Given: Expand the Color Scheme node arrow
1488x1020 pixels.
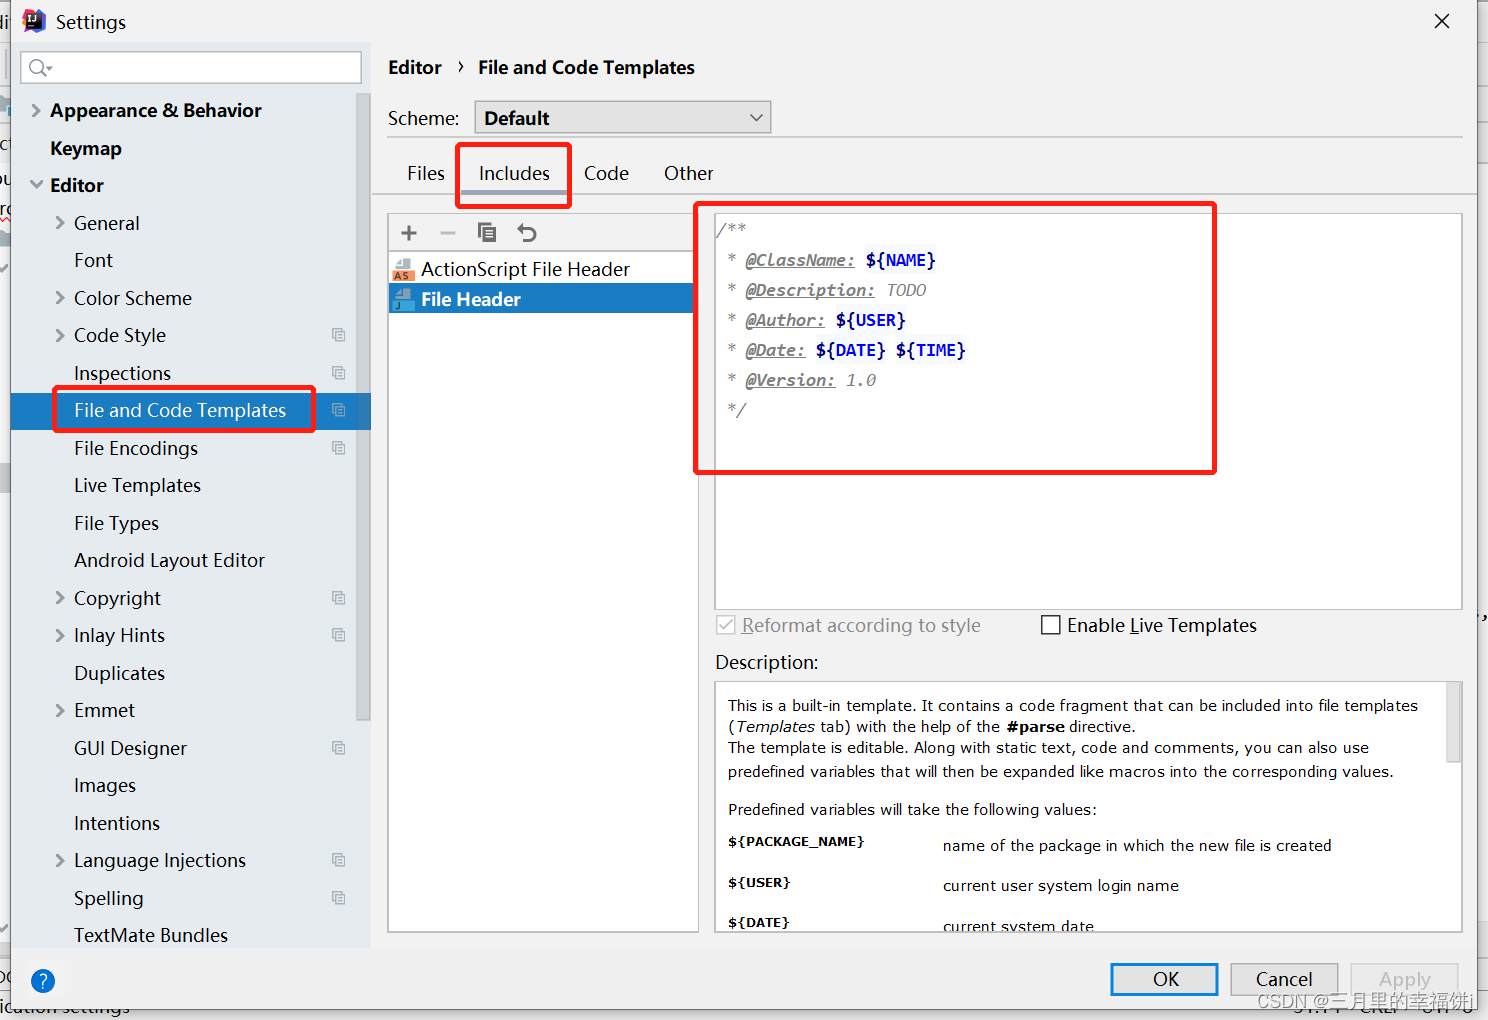Looking at the screenshot, I should (x=60, y=298).
